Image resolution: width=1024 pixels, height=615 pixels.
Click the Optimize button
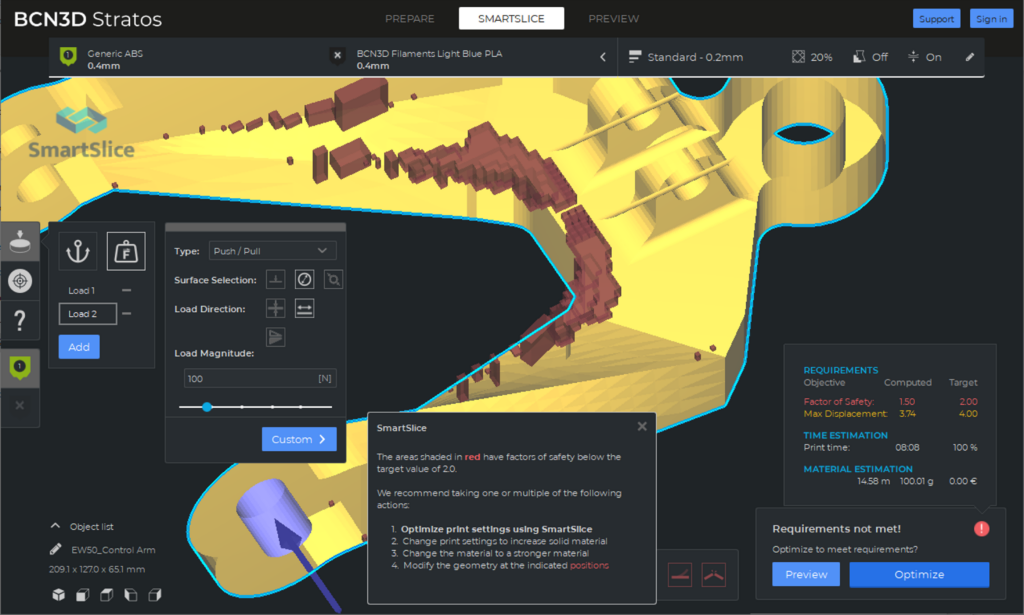(x=919, y=575)
